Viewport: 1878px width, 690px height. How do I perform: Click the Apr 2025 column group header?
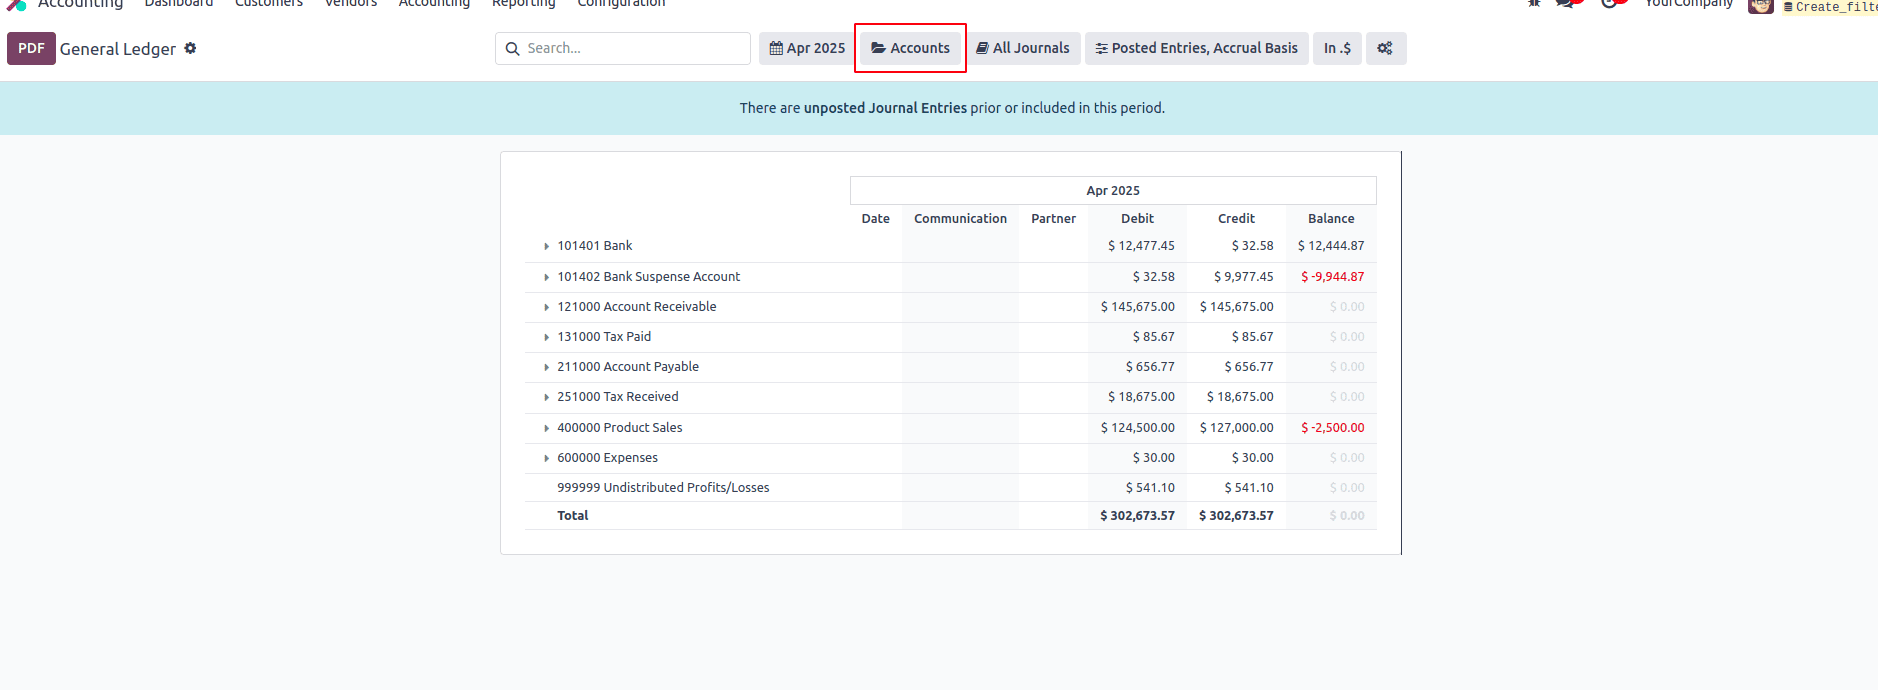[x=1113, y=190]
